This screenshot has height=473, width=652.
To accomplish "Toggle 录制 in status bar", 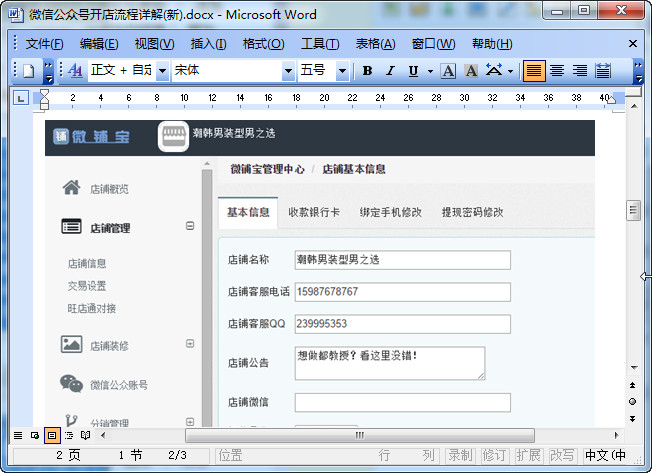I will point(460,456).
